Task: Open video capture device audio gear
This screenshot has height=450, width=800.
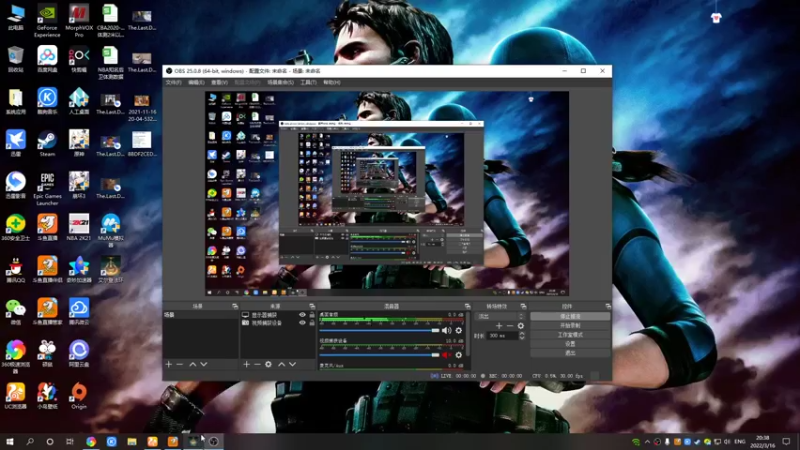Action: (459, 355)
